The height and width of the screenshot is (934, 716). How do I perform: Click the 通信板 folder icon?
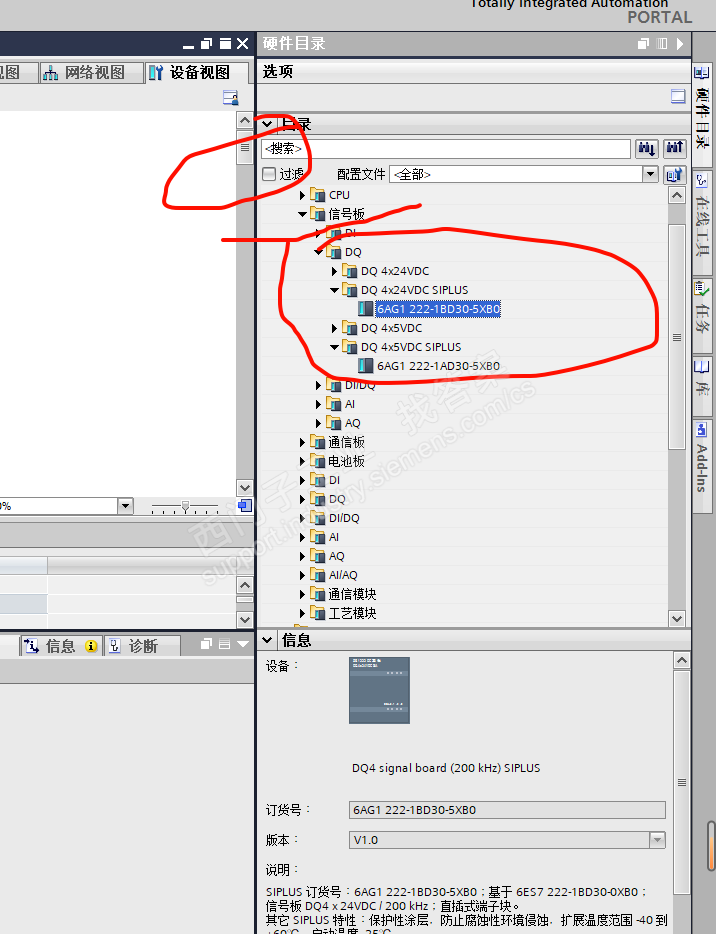pos(317,442)
